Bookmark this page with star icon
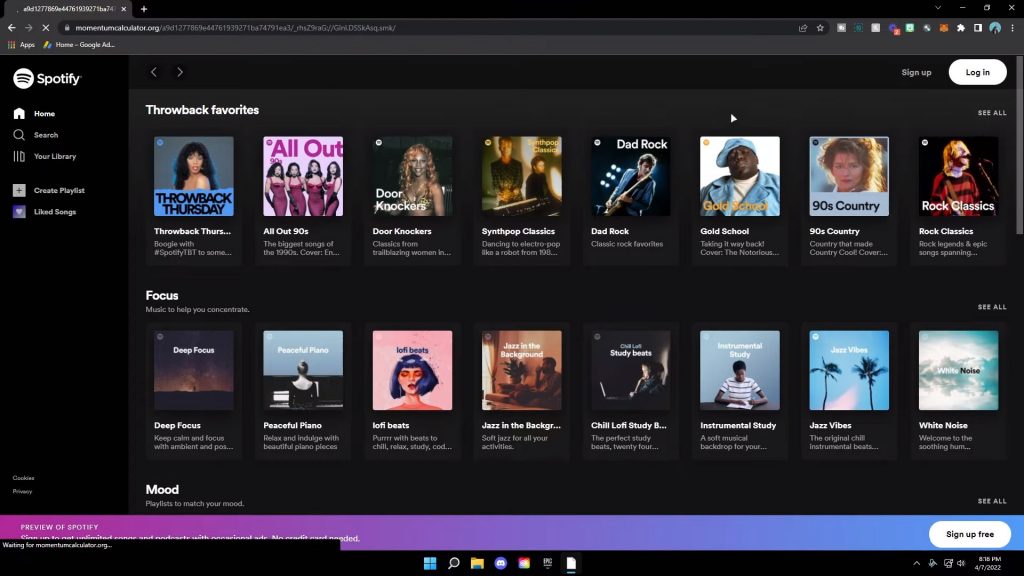This screenshot has height=576, width=1024. point(820,28)
